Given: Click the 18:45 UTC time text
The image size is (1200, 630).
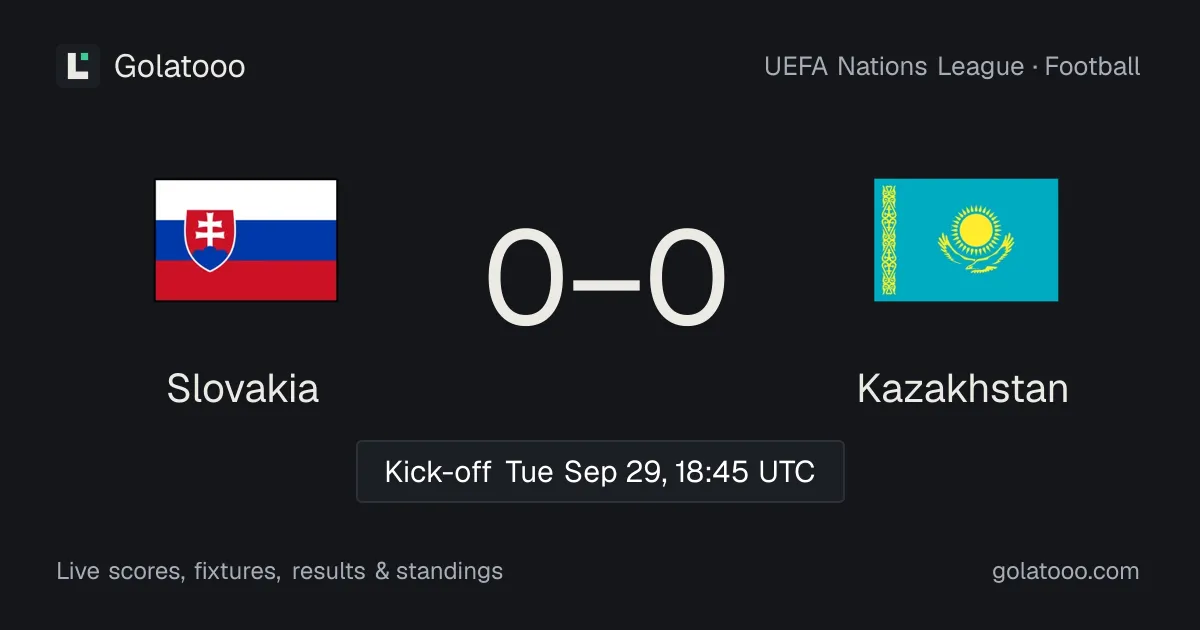Looking at the screenshot, I should (x=746, y=471).
